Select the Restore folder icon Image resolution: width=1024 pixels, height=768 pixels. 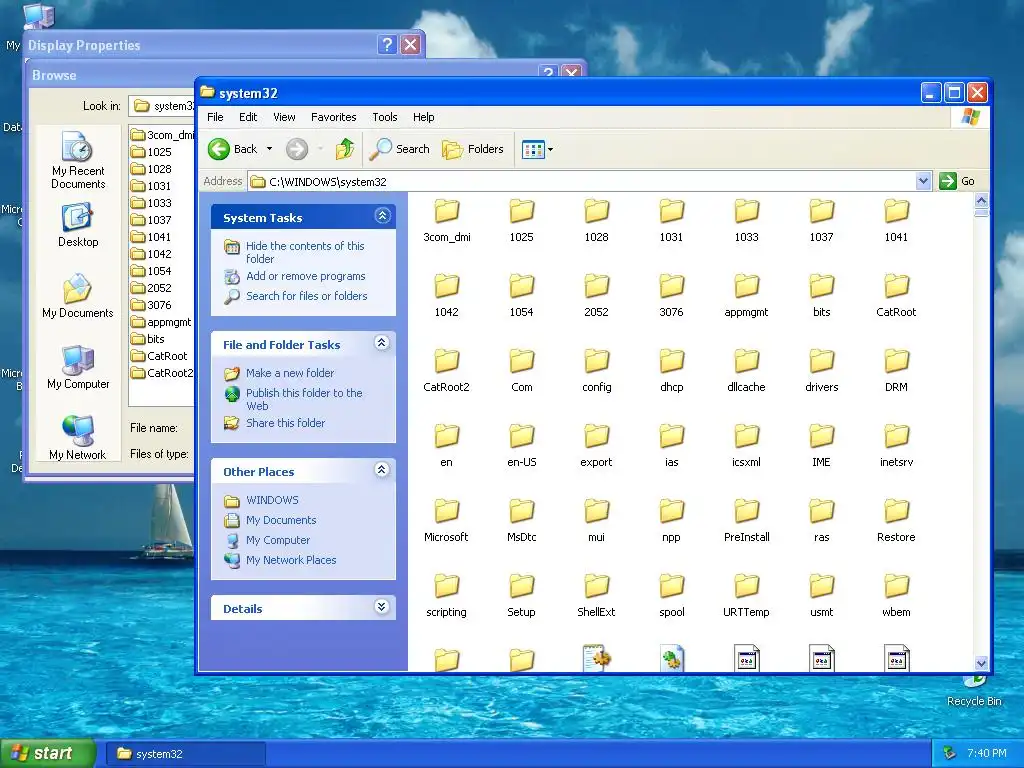pyautogui.click(x=897, y=511)
